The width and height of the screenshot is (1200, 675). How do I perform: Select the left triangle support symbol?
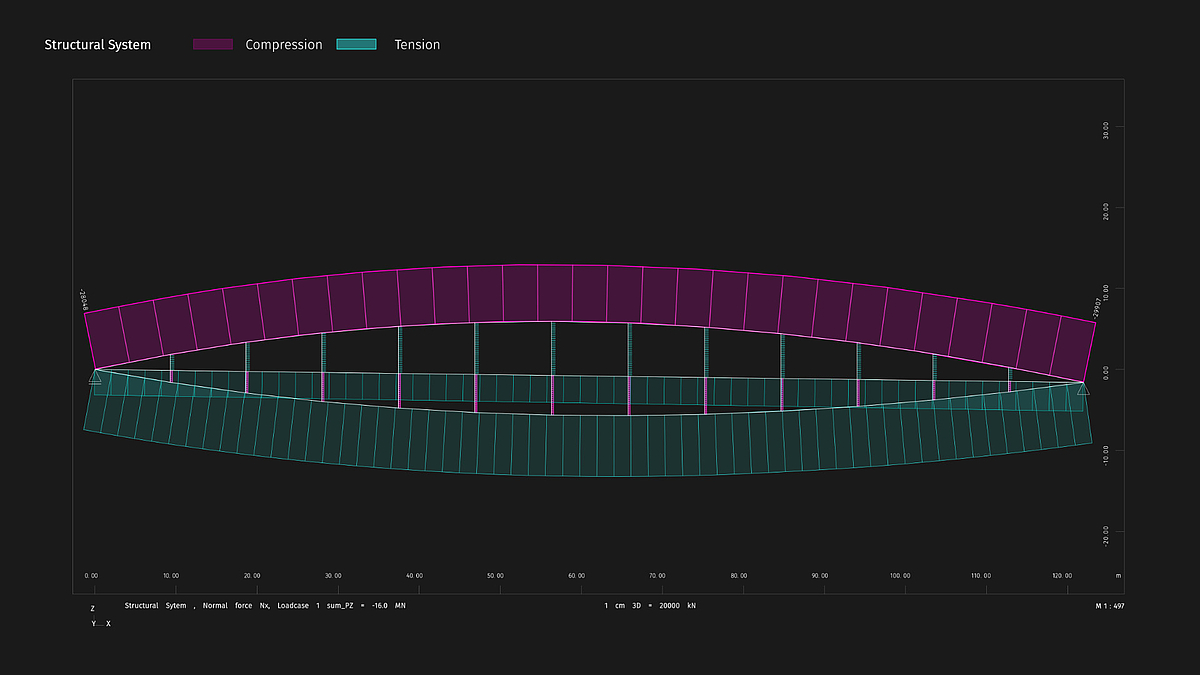coord(95,376)
